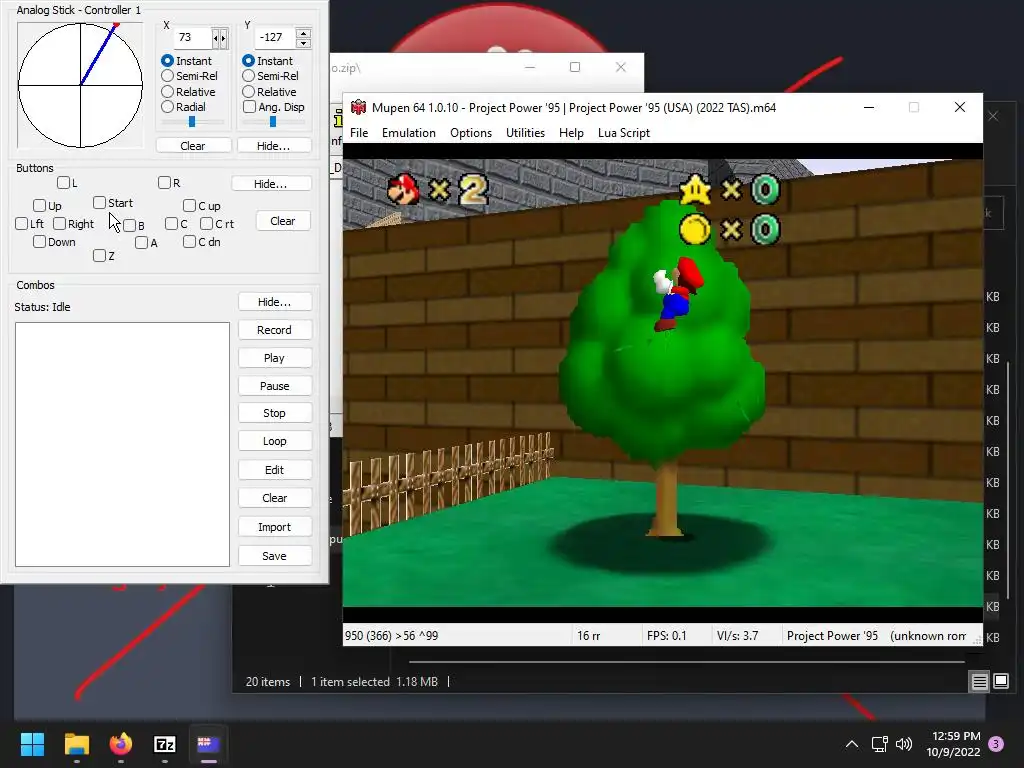Click the Mupen 64 window title icon
This screenshot has width=1024, height=768.
coord(358,107)
